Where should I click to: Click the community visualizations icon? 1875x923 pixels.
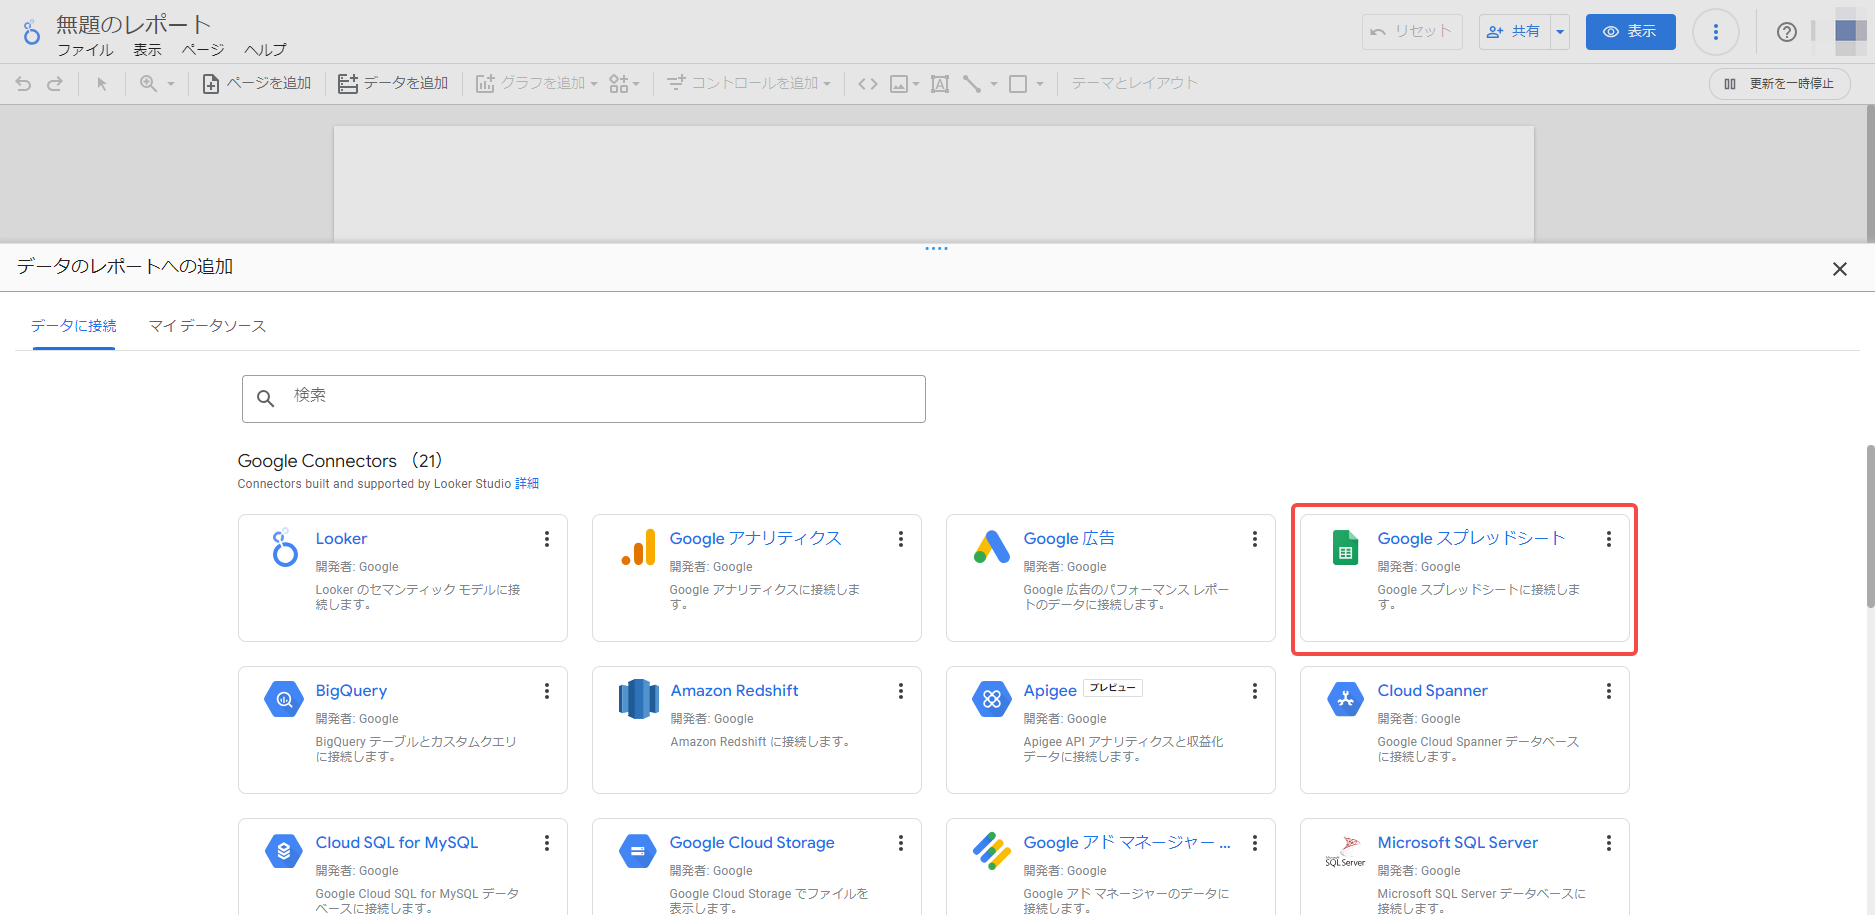619,84
